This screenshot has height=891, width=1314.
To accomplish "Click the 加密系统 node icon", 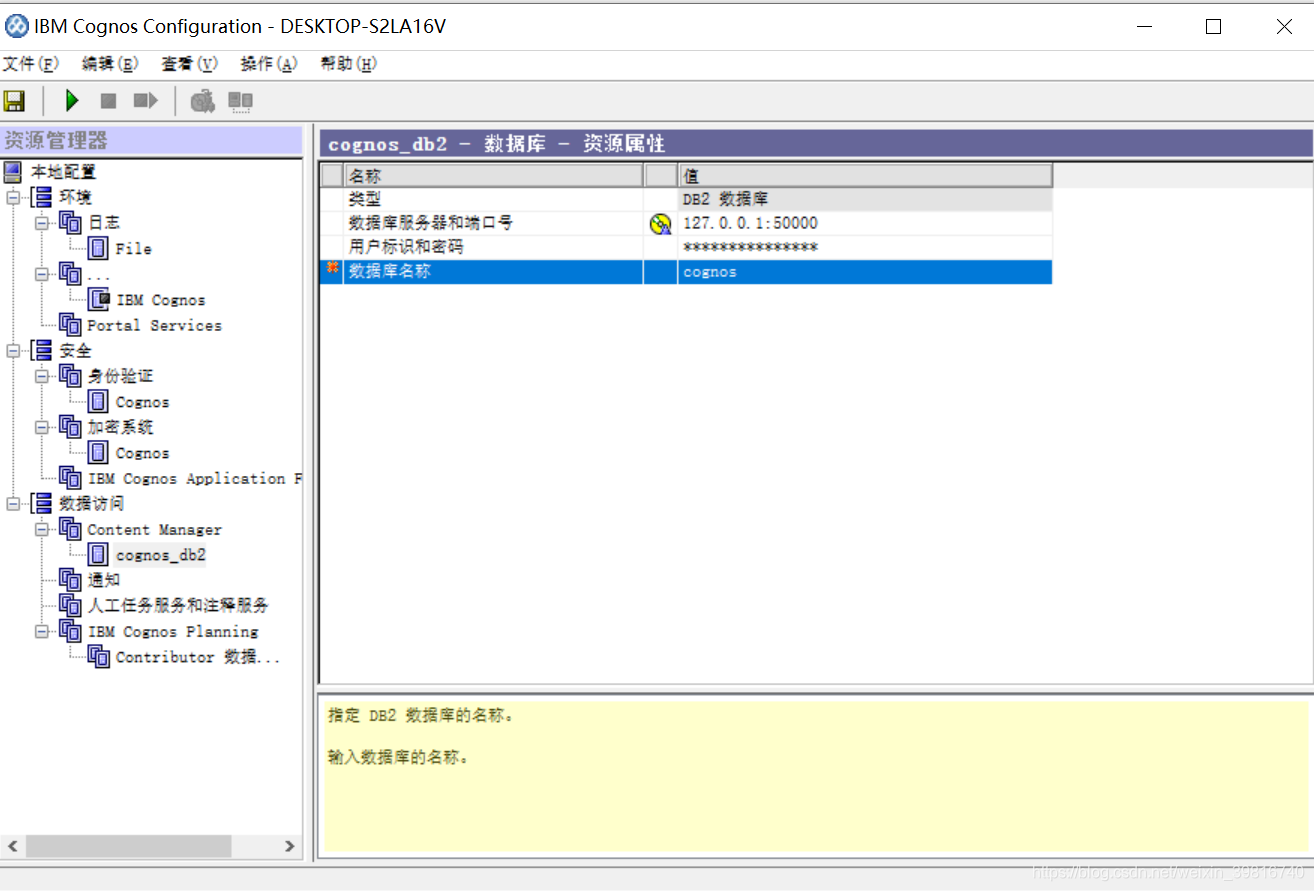I will click(70, 427).
